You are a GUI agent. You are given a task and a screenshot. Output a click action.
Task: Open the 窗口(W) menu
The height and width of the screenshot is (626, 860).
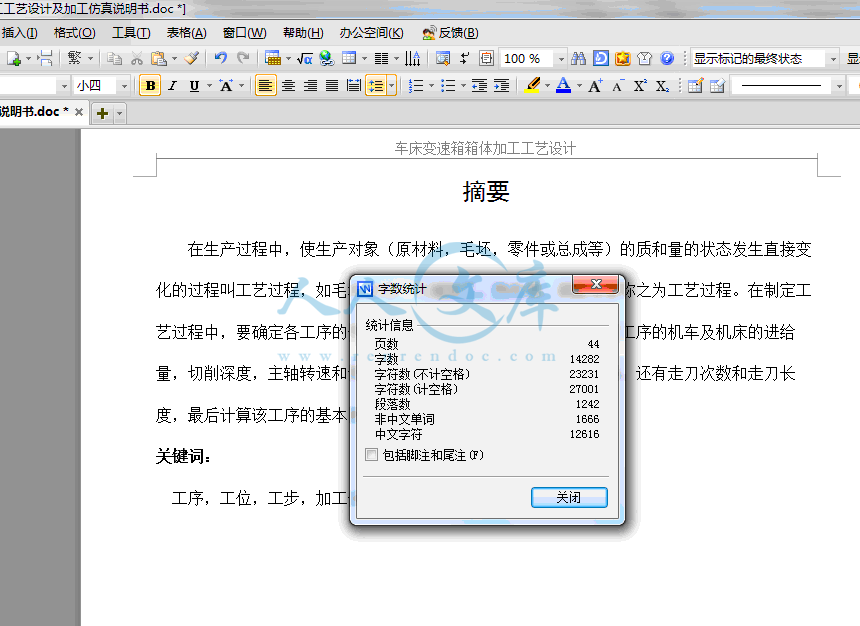pyautogui.click(x=245, y=33)
